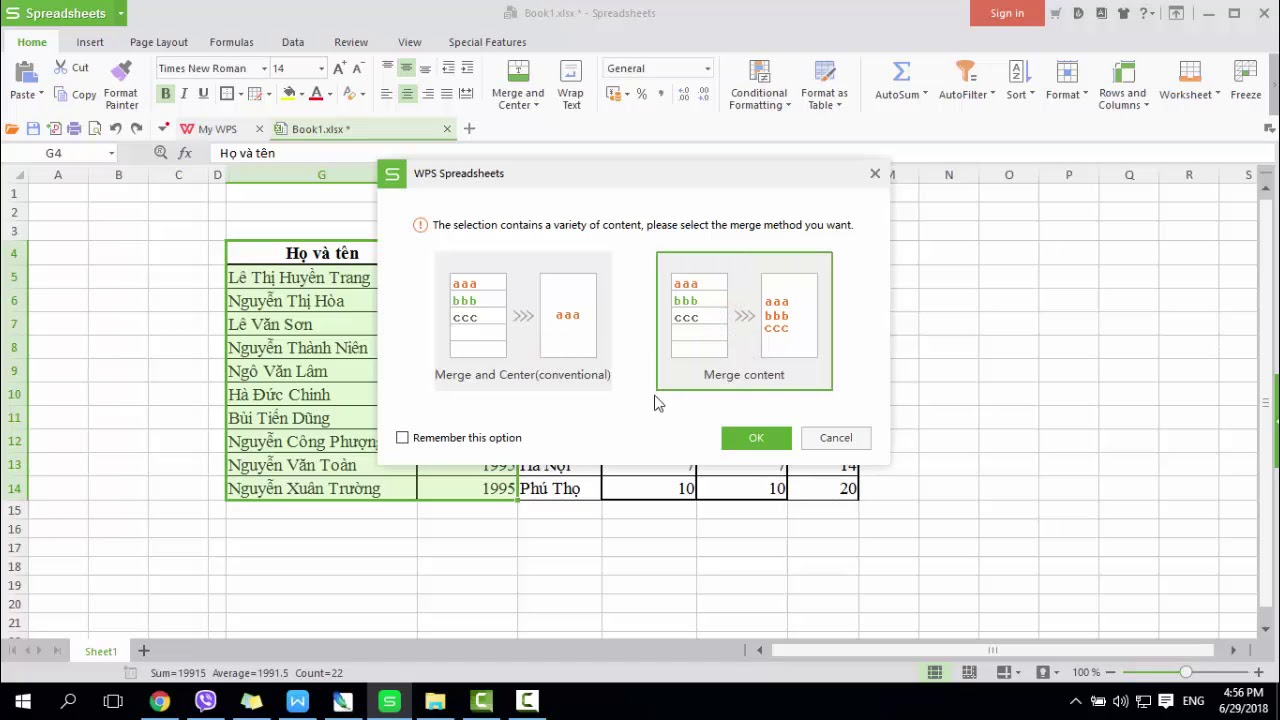1280x720 pixels.
Task: Open the Data ribbon tab
Action: (x=293, y=42)
